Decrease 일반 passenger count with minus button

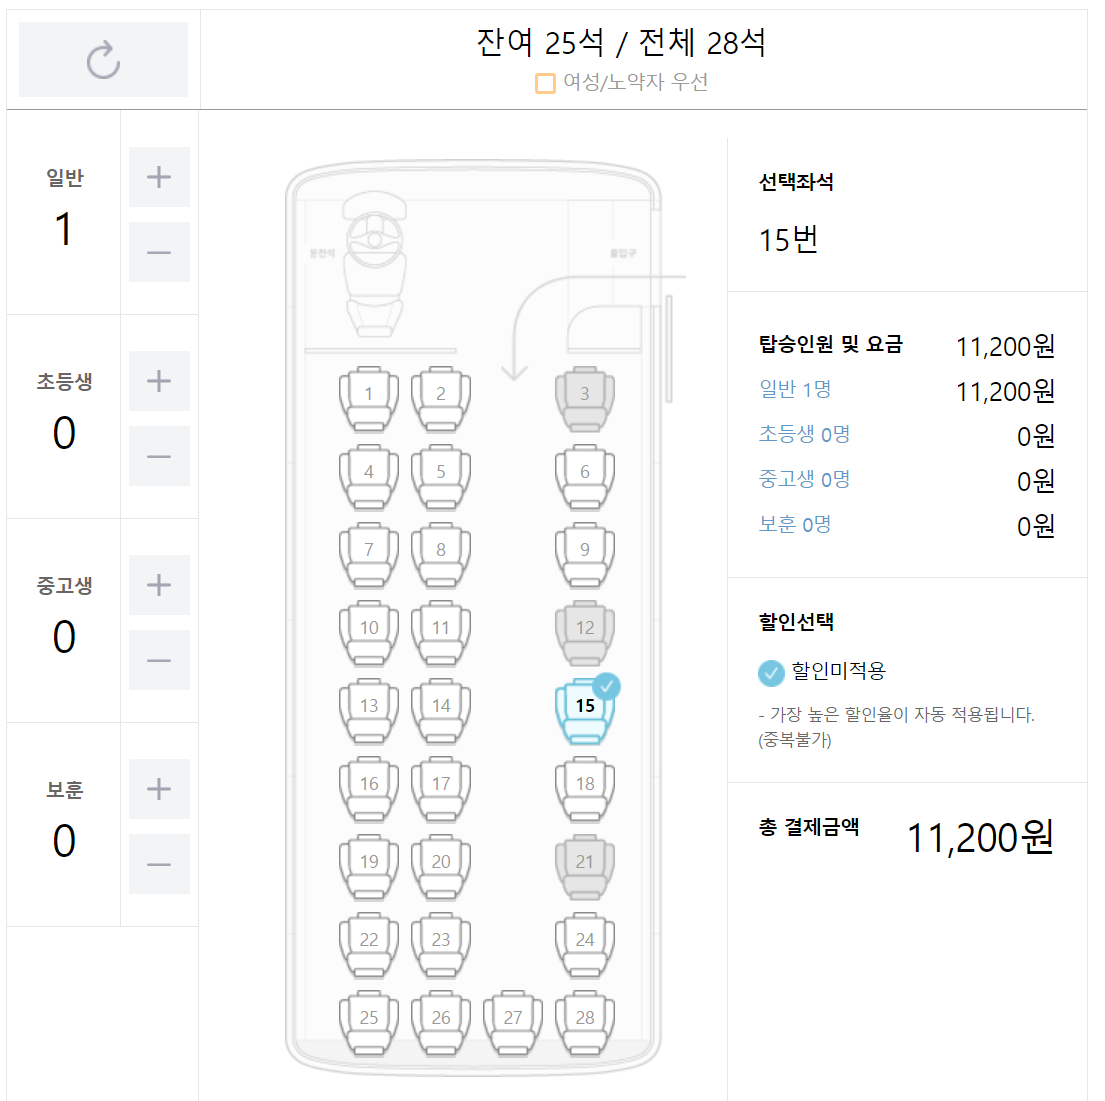159,252
